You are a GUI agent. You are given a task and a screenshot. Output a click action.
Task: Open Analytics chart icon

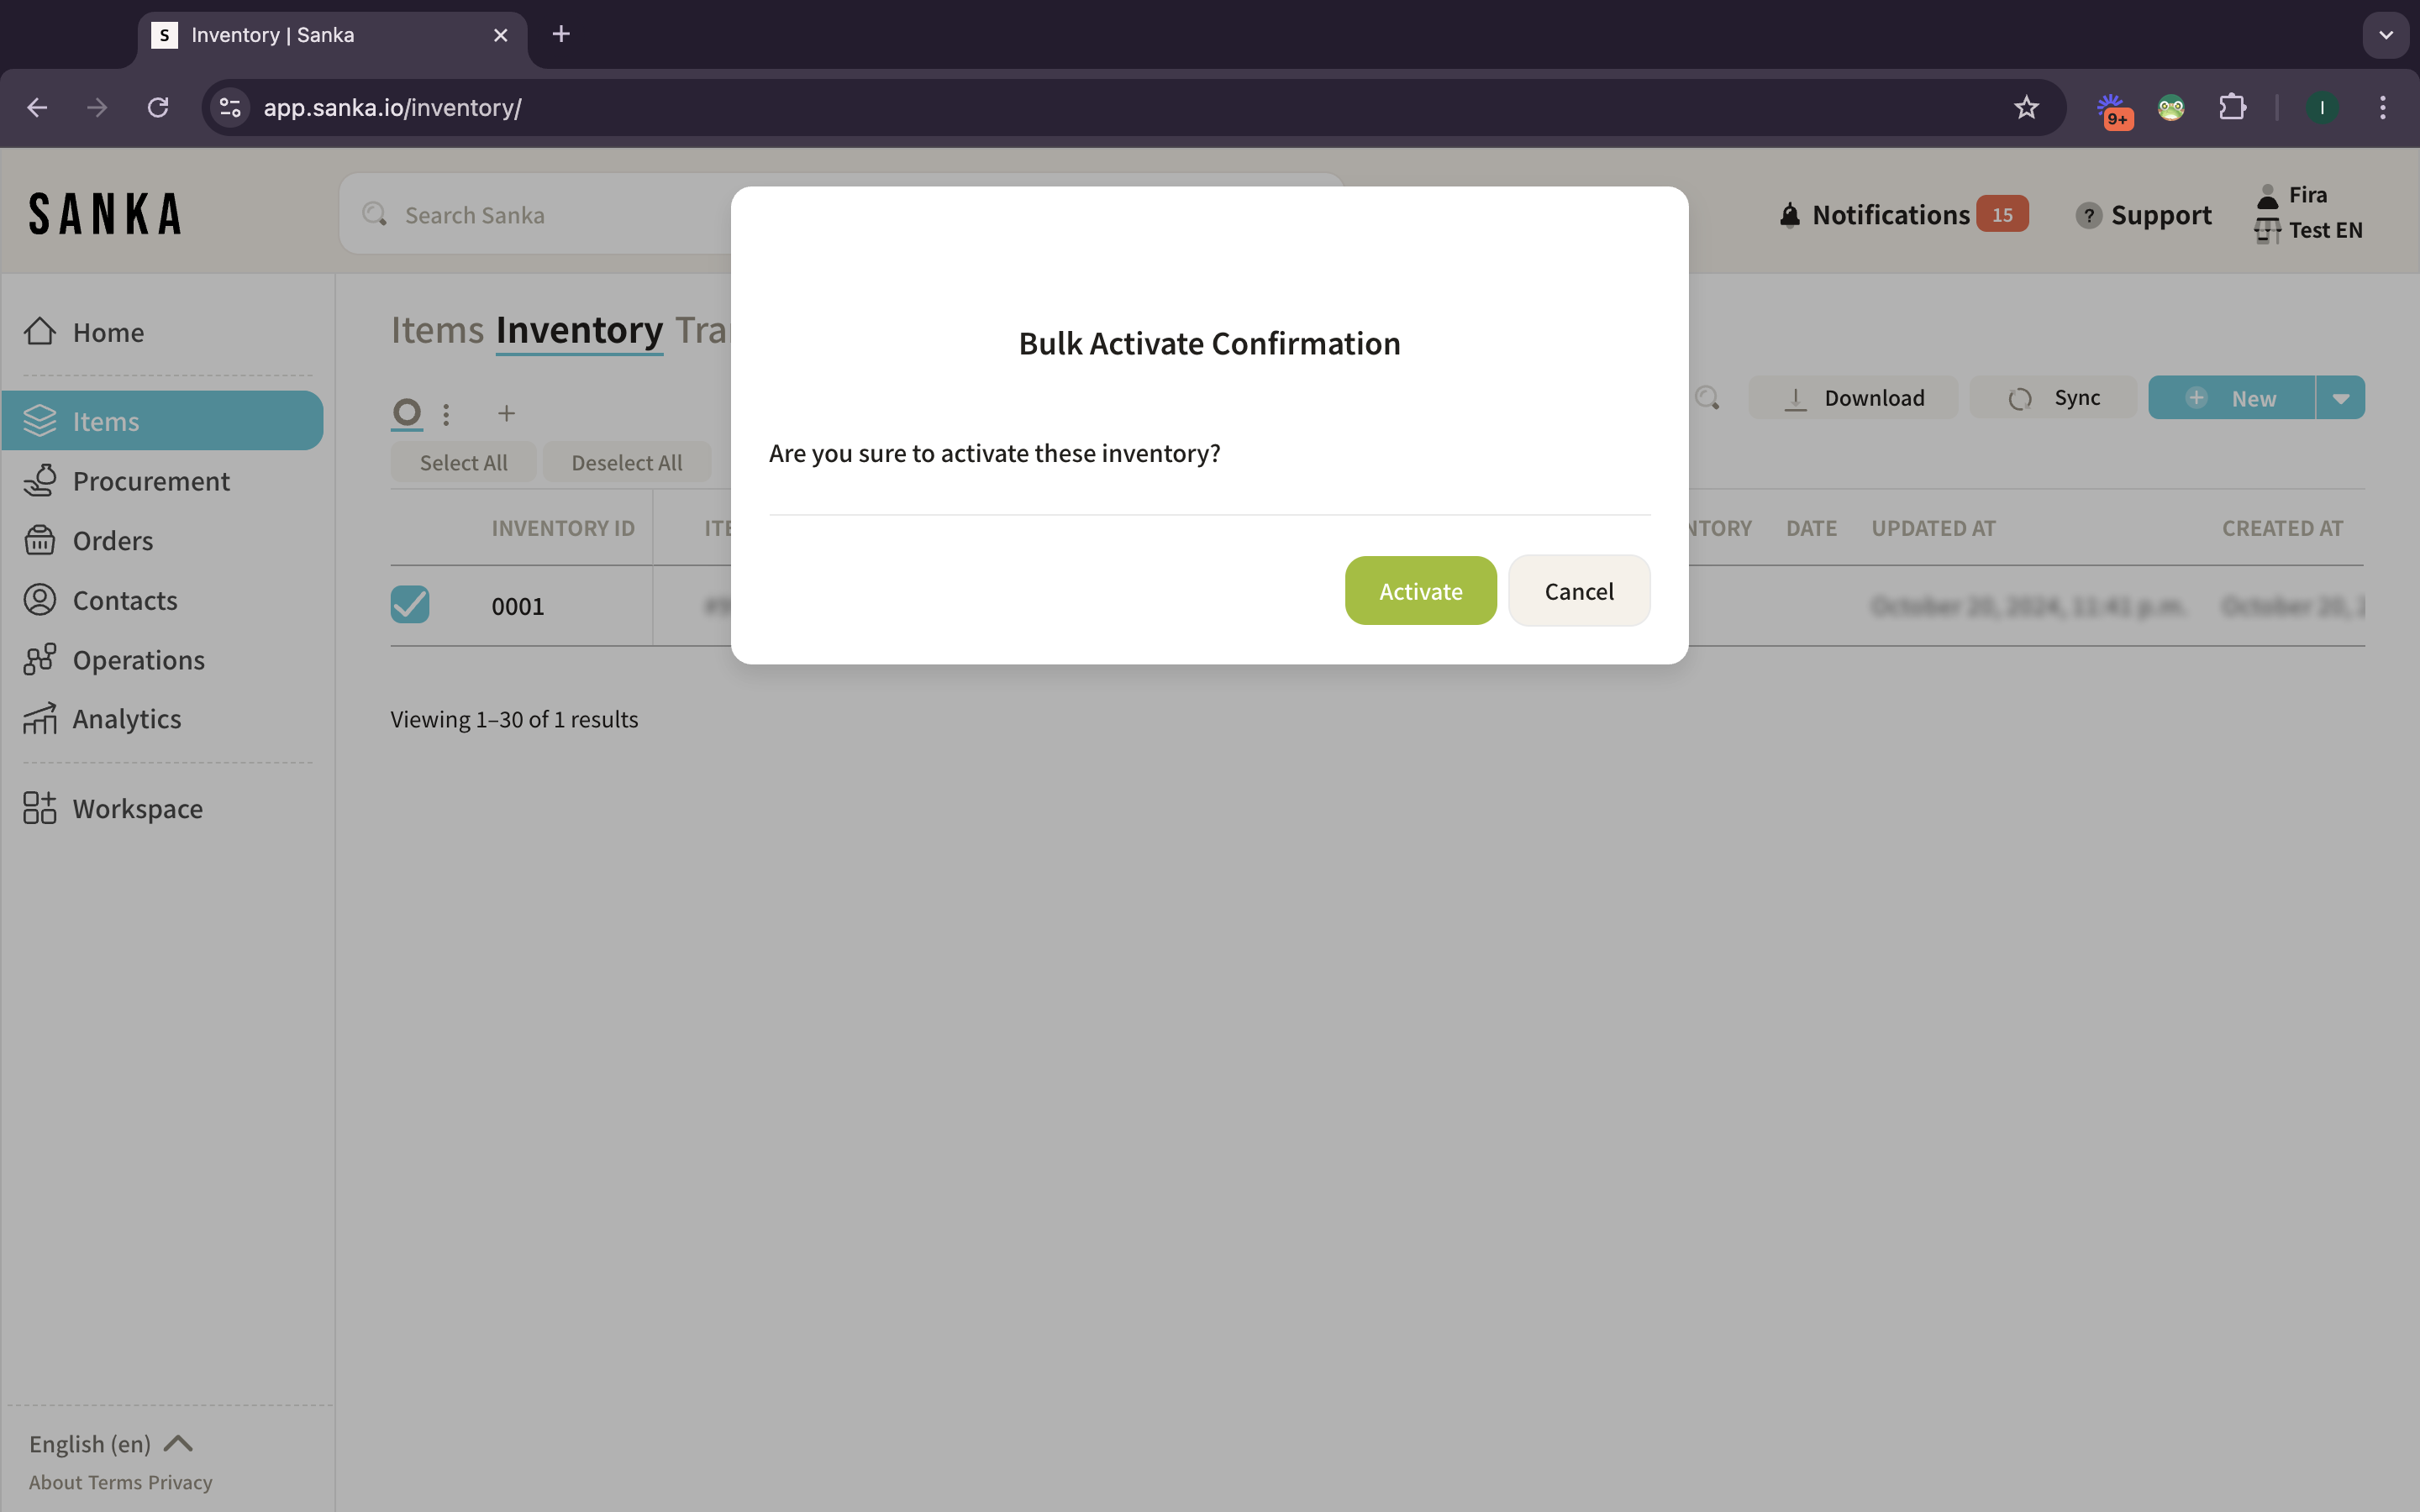(40, 719)
